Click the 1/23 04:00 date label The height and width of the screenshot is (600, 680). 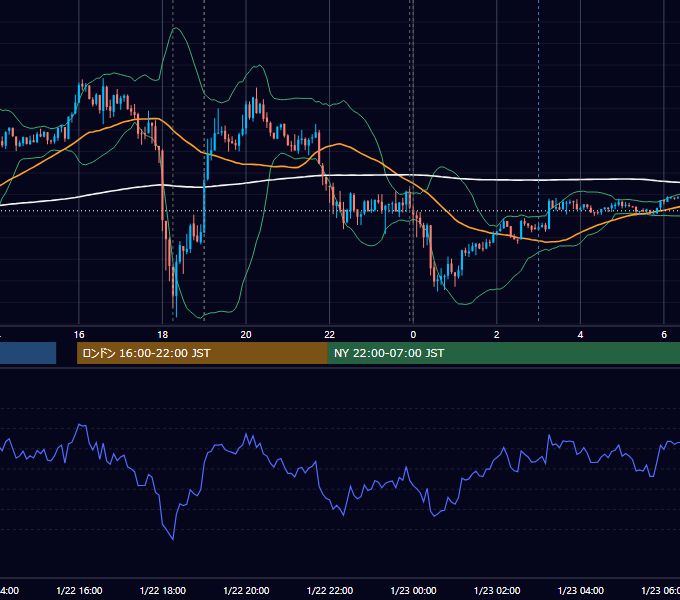(x=581, y=591)
